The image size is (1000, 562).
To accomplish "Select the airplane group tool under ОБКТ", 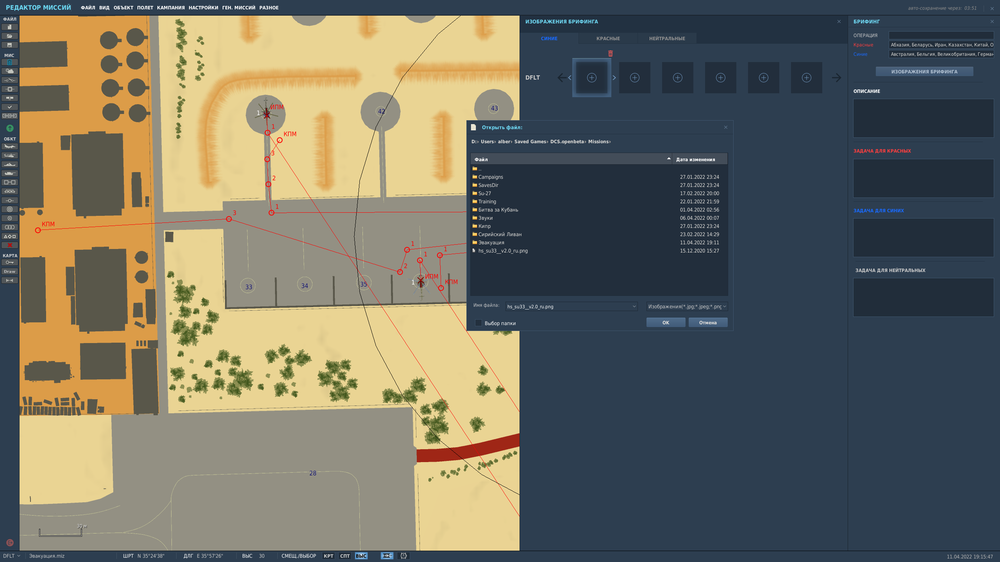I will coord(10,146).
